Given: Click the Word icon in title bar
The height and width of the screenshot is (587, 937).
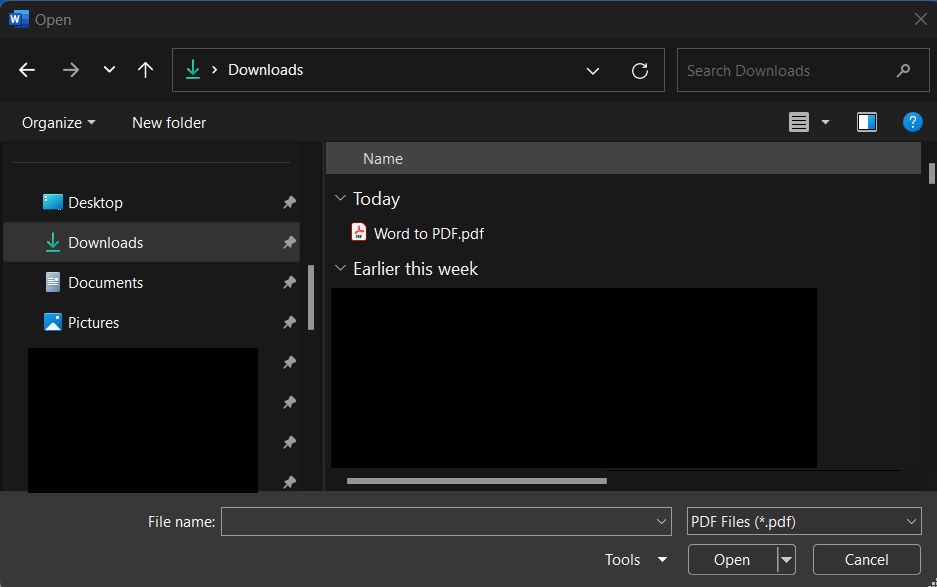Looking at the screenshot, I should (19, 19).
